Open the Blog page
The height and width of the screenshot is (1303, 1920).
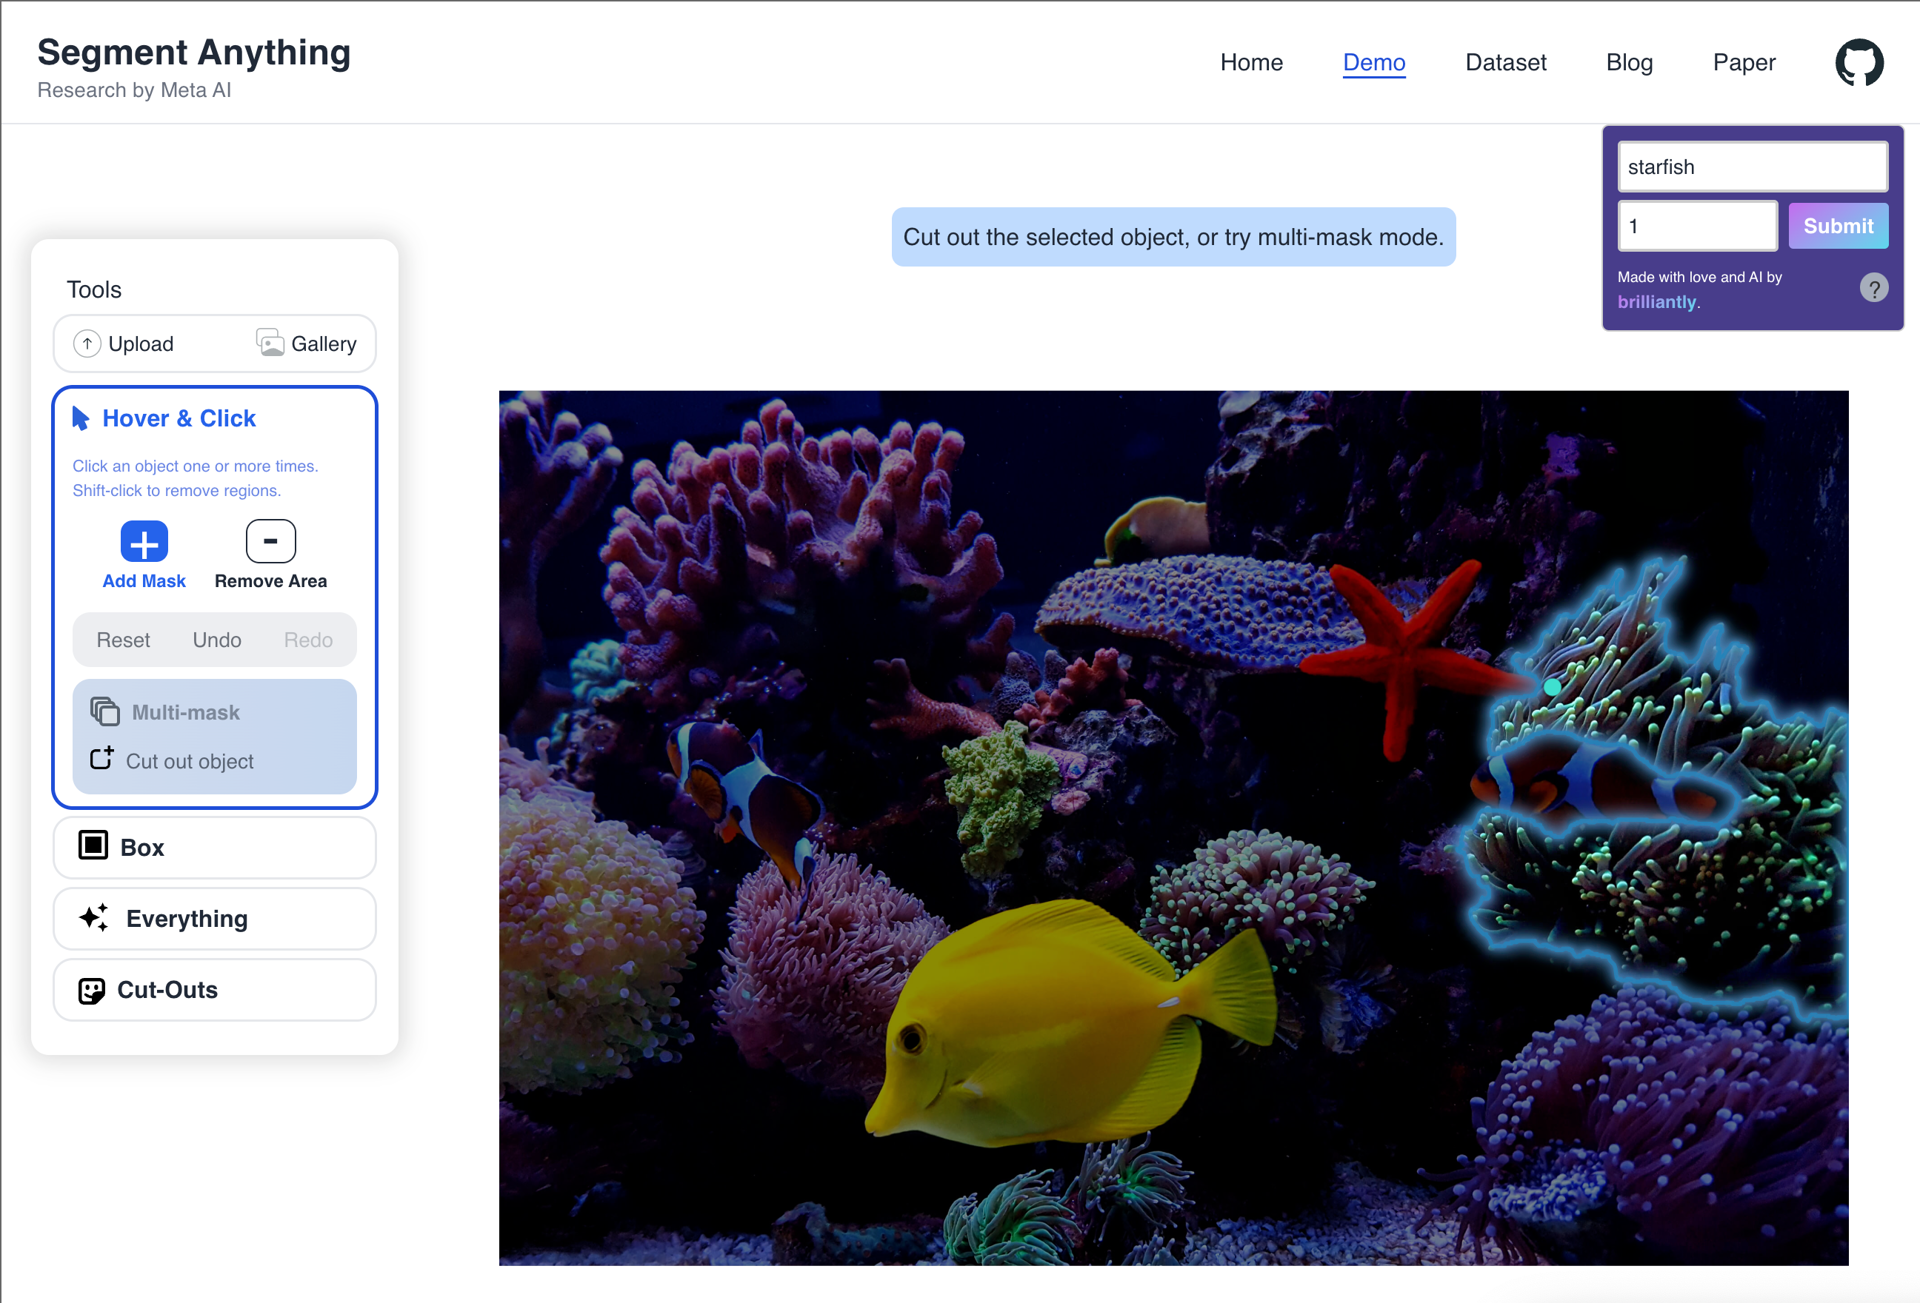tap(1629, 62)
